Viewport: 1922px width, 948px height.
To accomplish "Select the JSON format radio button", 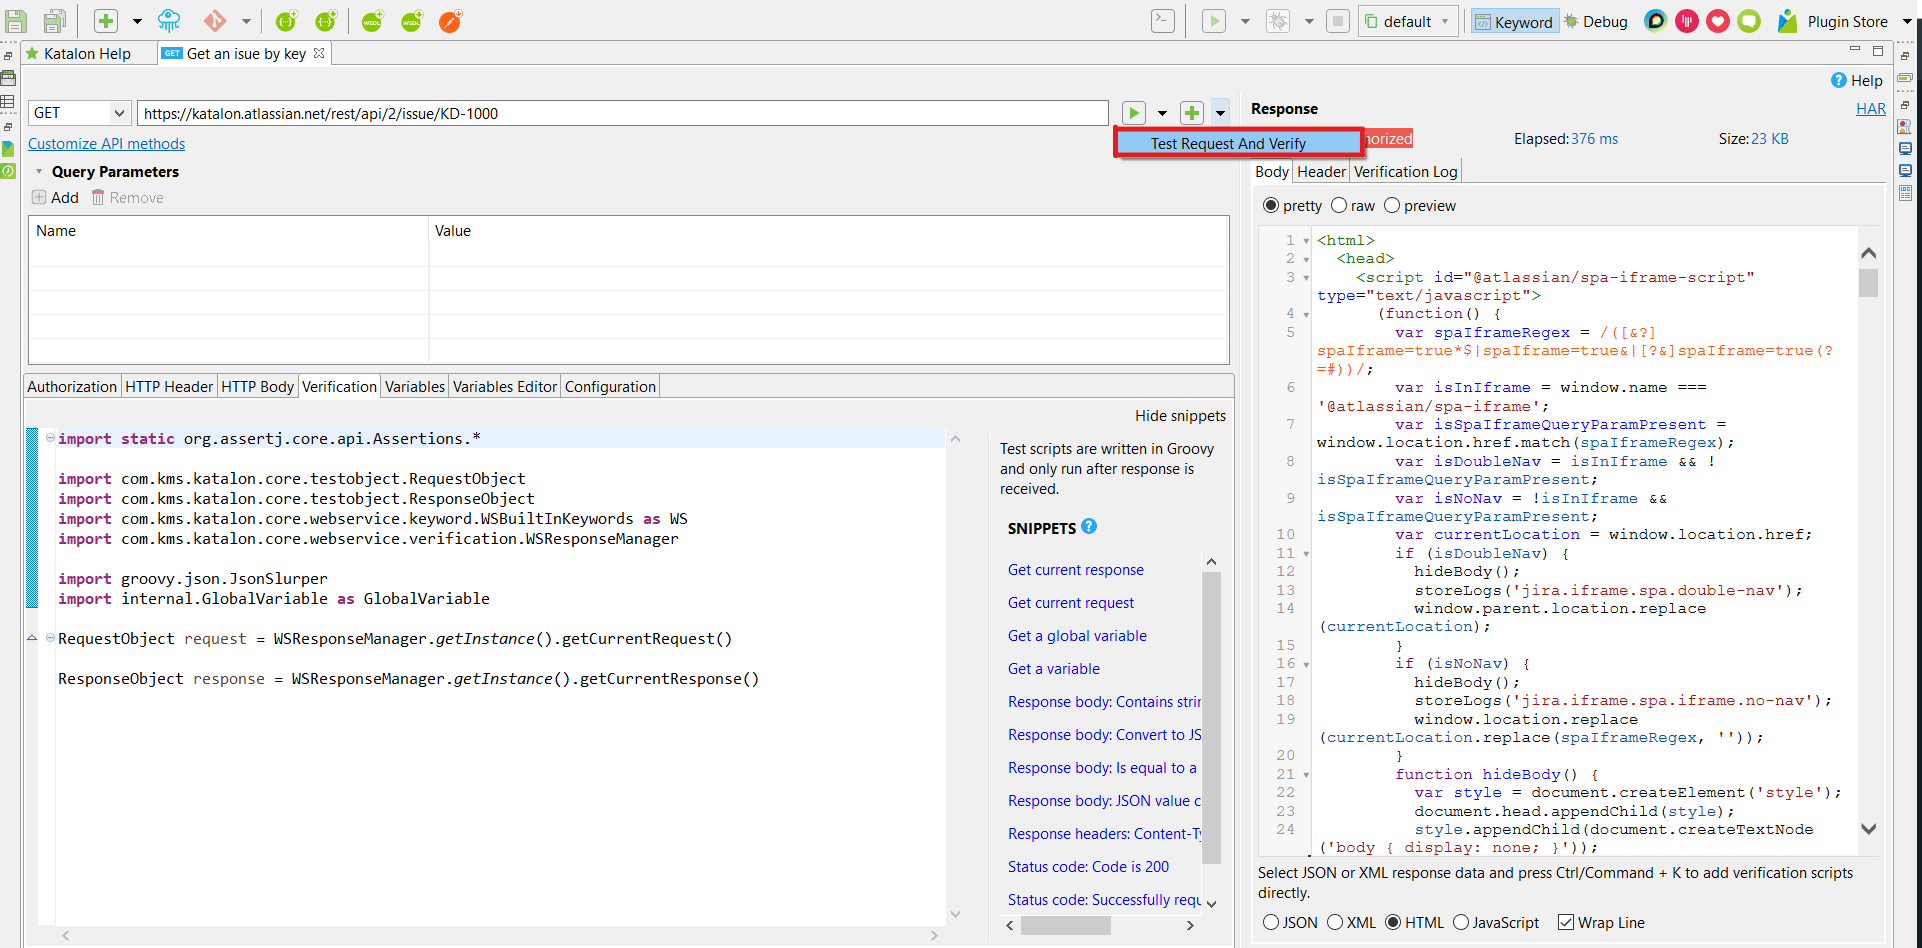I will click(1271, 922).
